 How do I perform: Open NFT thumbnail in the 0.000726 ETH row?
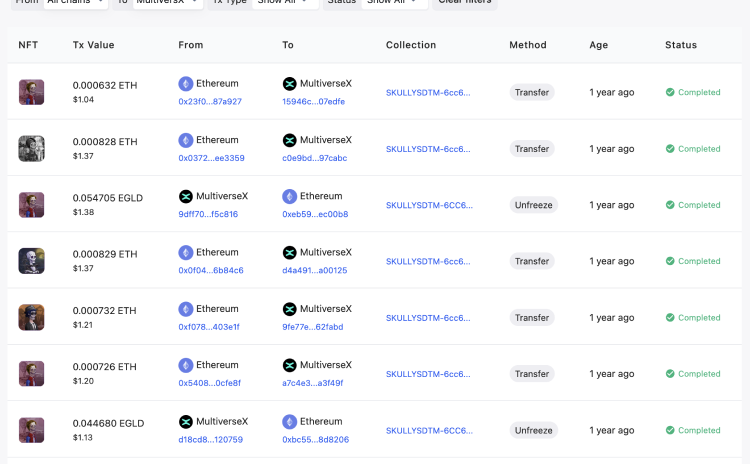click(x=32, y=374)
